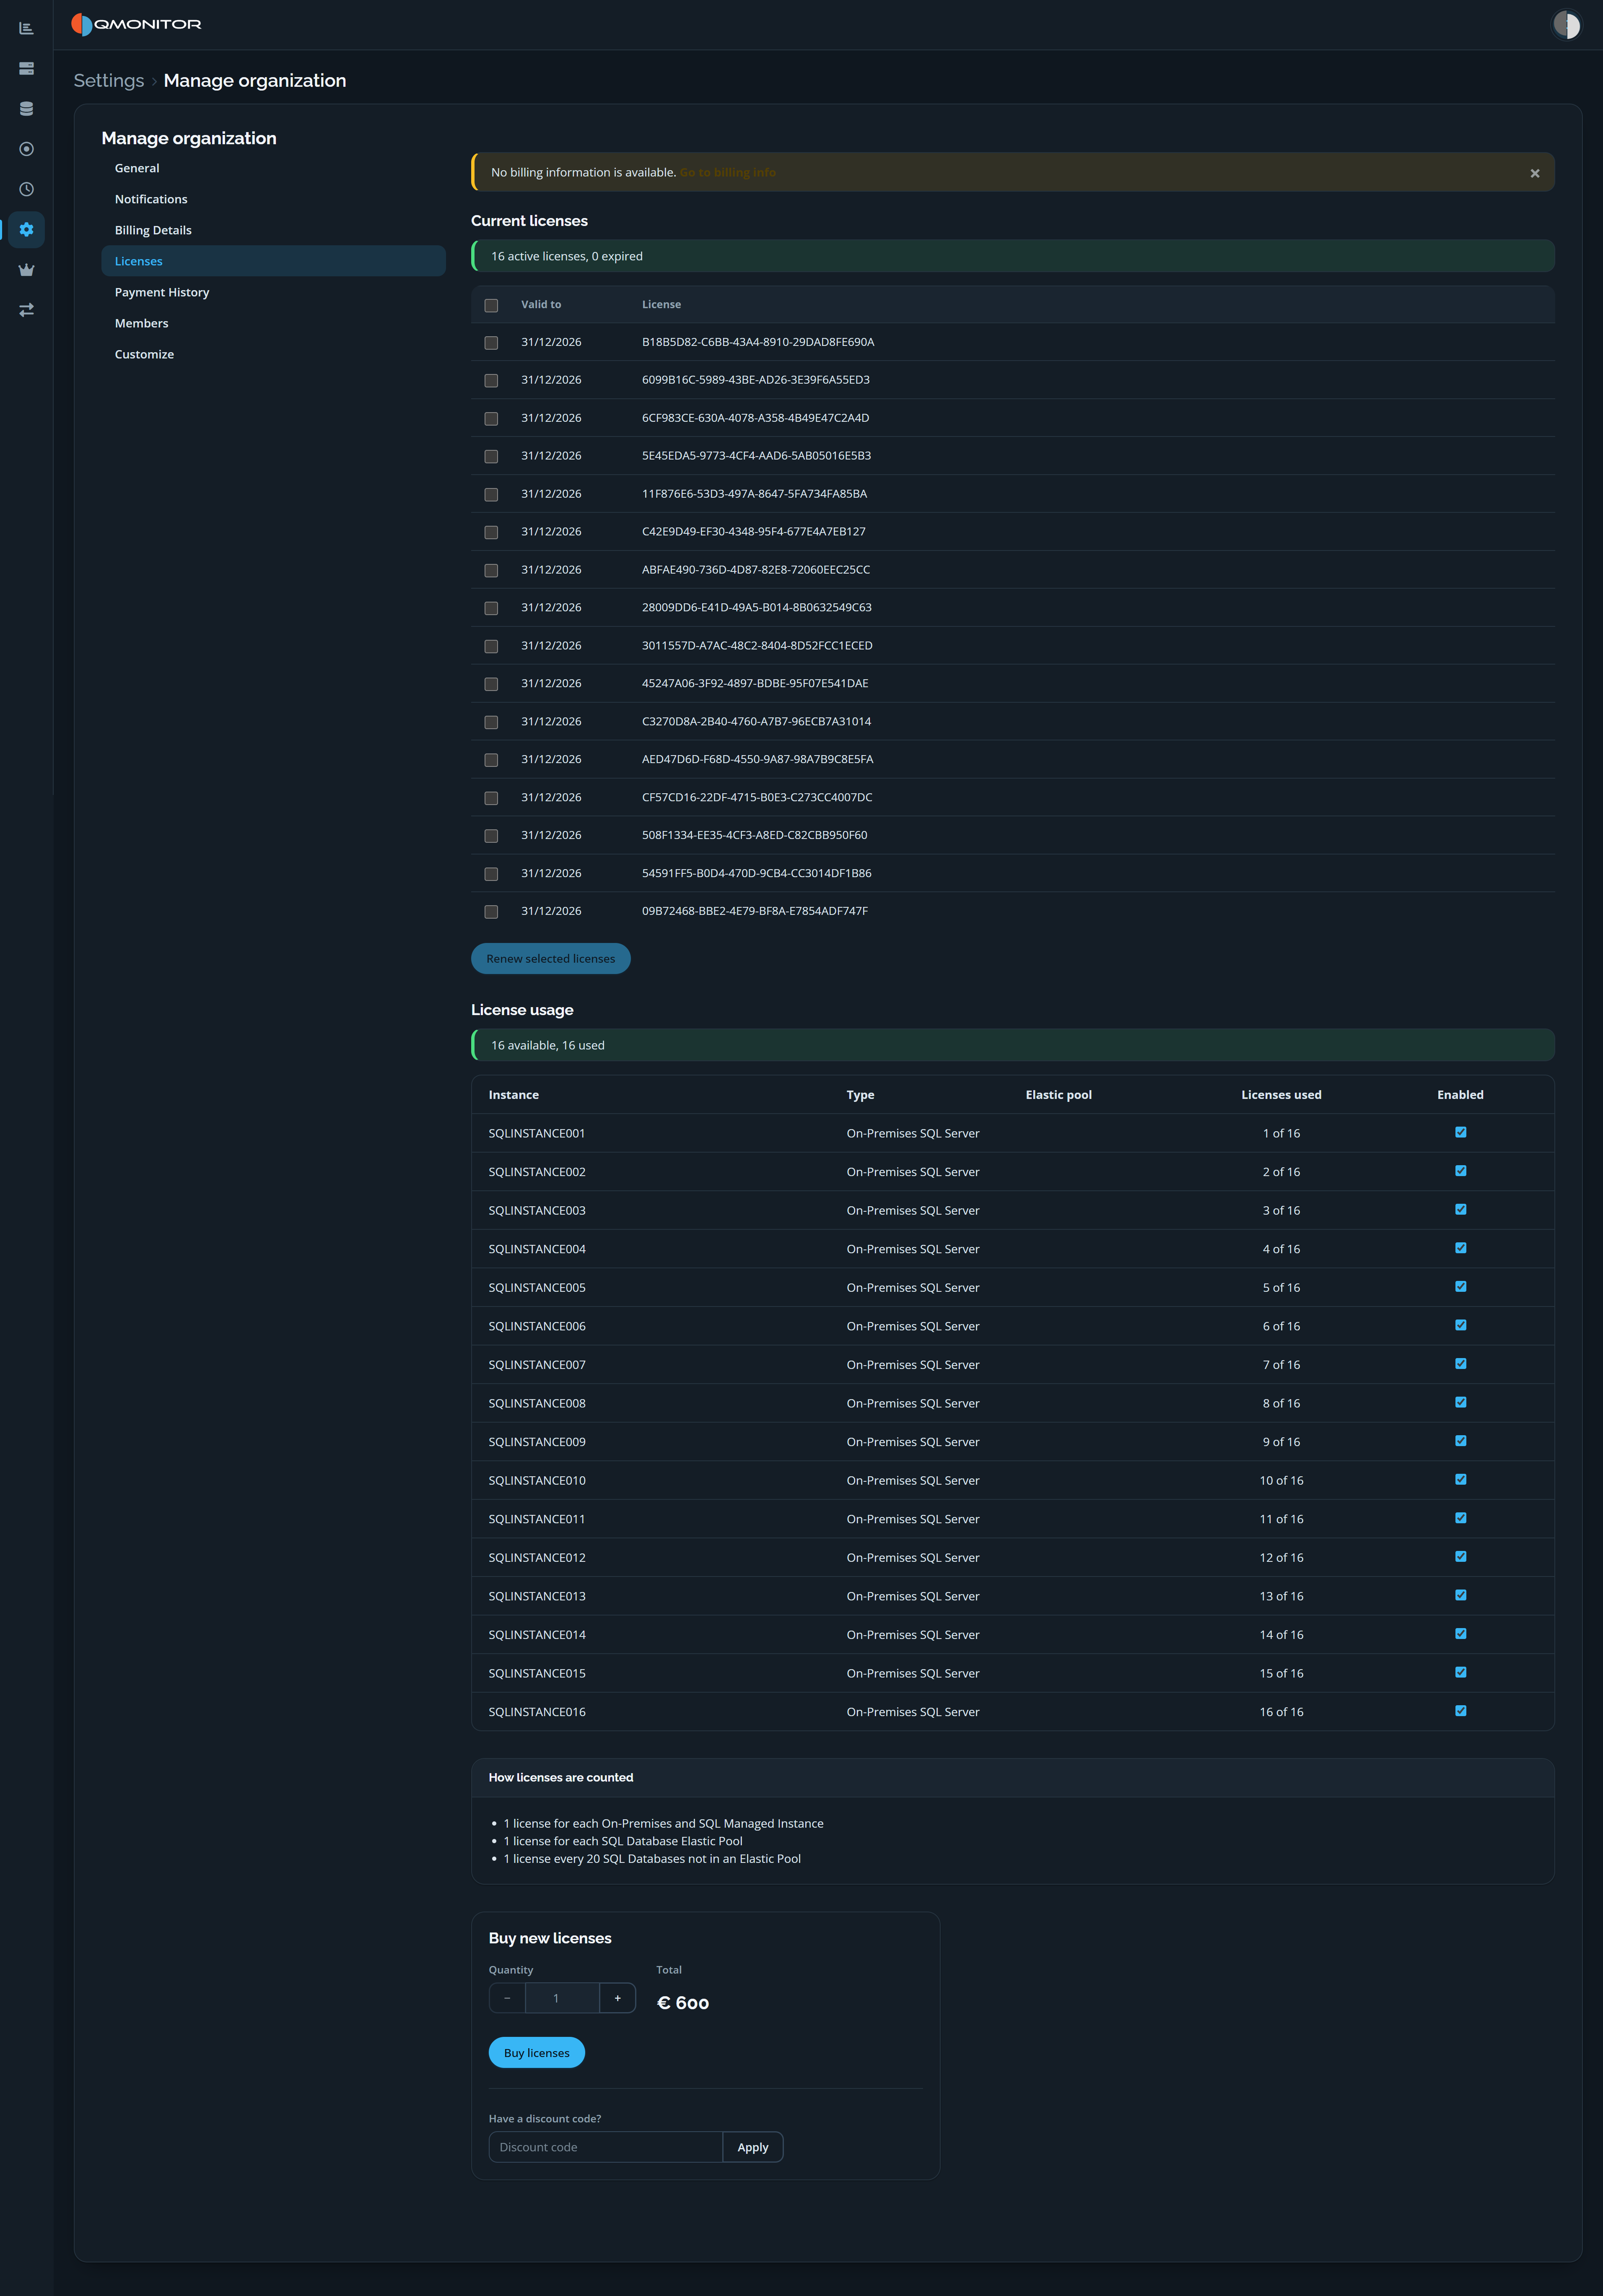
Task: Increase license quantity with the plus button
Action: pyautogui.click(x=617, y=1998)
